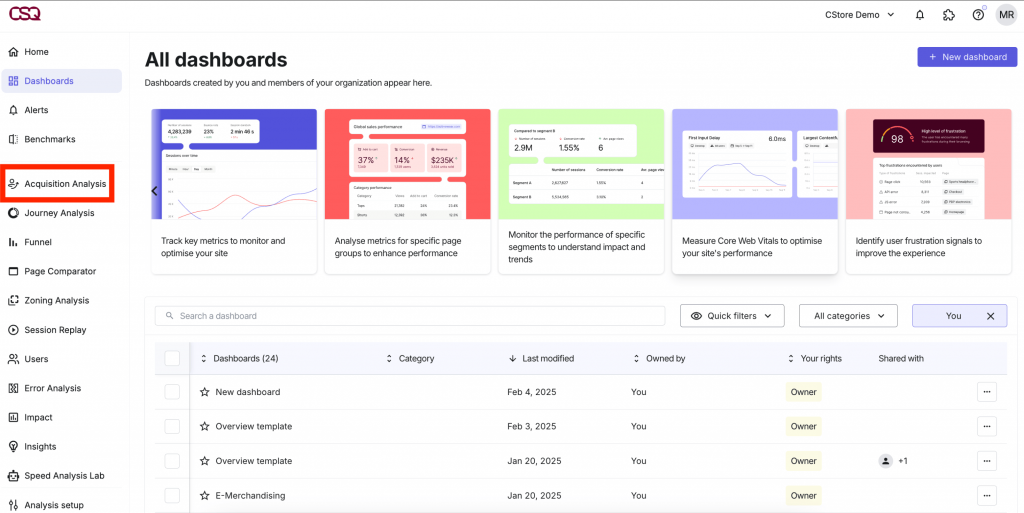
Task: Click the +1 shared with avatar
Action: point(893,461)
